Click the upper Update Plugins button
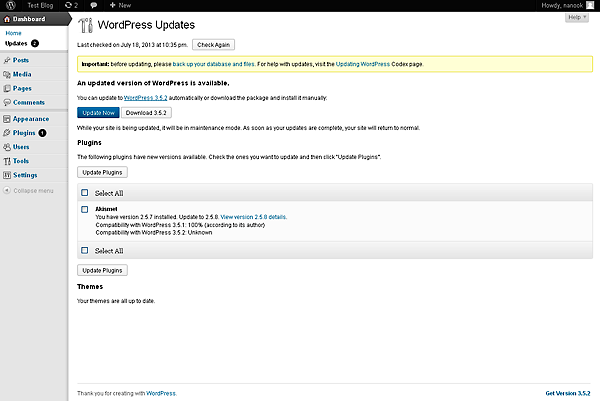600x401 pixels. click(x=102, y=173)
